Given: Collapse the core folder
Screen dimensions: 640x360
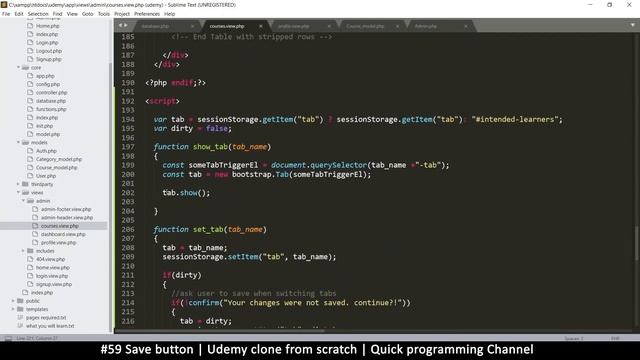Looking at the screenshot, I should click(x=18, y=67).
